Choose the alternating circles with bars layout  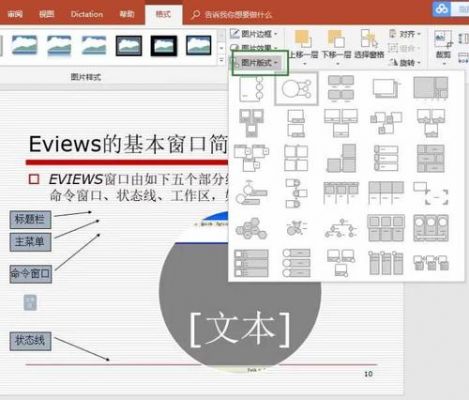click(251, 193)
